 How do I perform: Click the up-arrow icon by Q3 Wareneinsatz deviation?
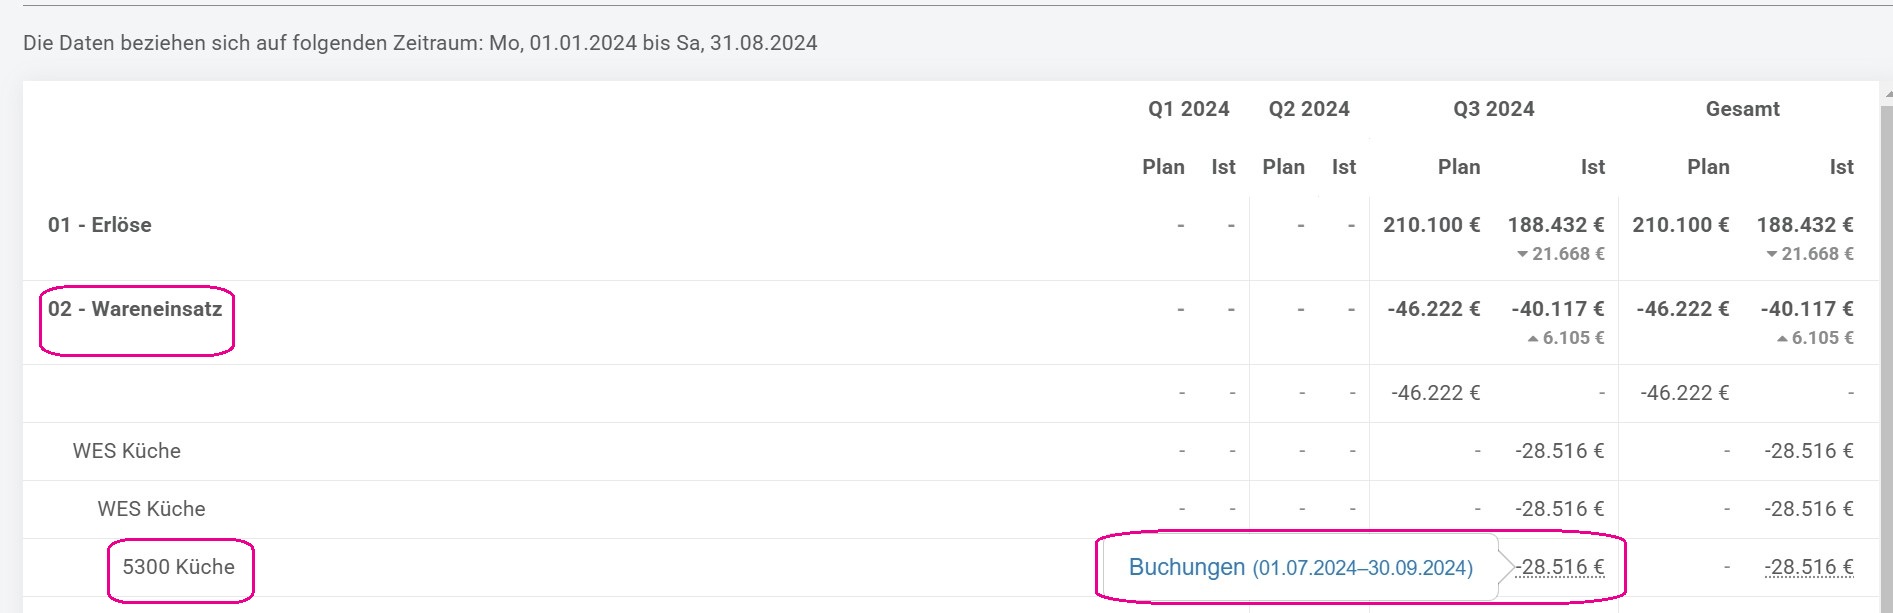pos(1533,339)
